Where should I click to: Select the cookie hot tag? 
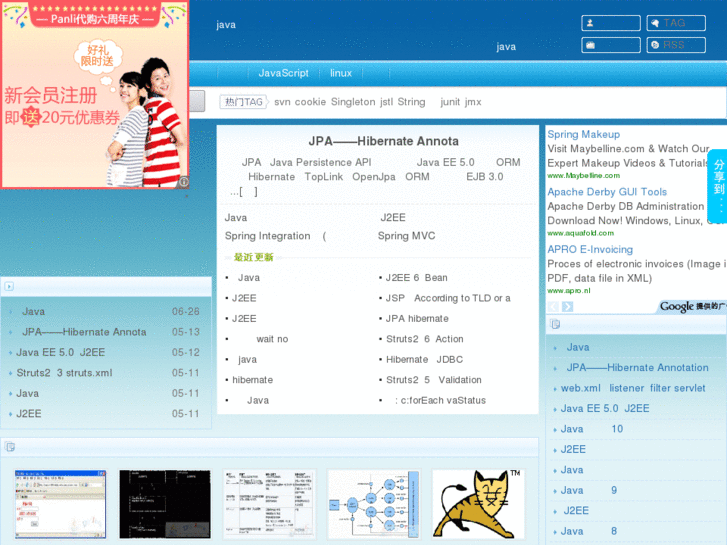point(310,102)
